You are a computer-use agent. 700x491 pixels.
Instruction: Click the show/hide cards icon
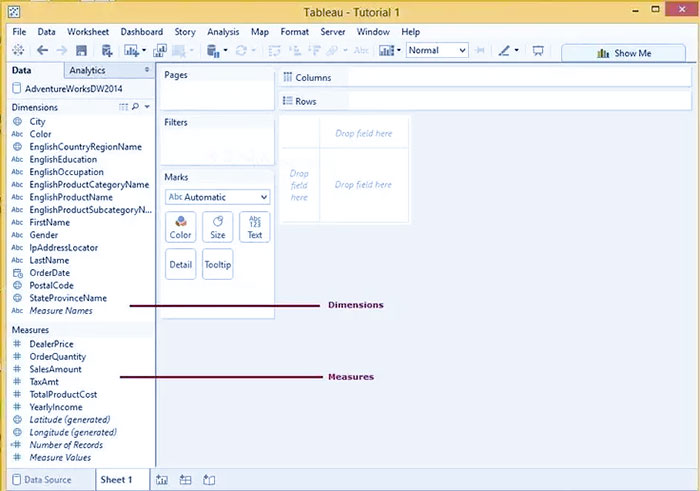click(387, 50)
